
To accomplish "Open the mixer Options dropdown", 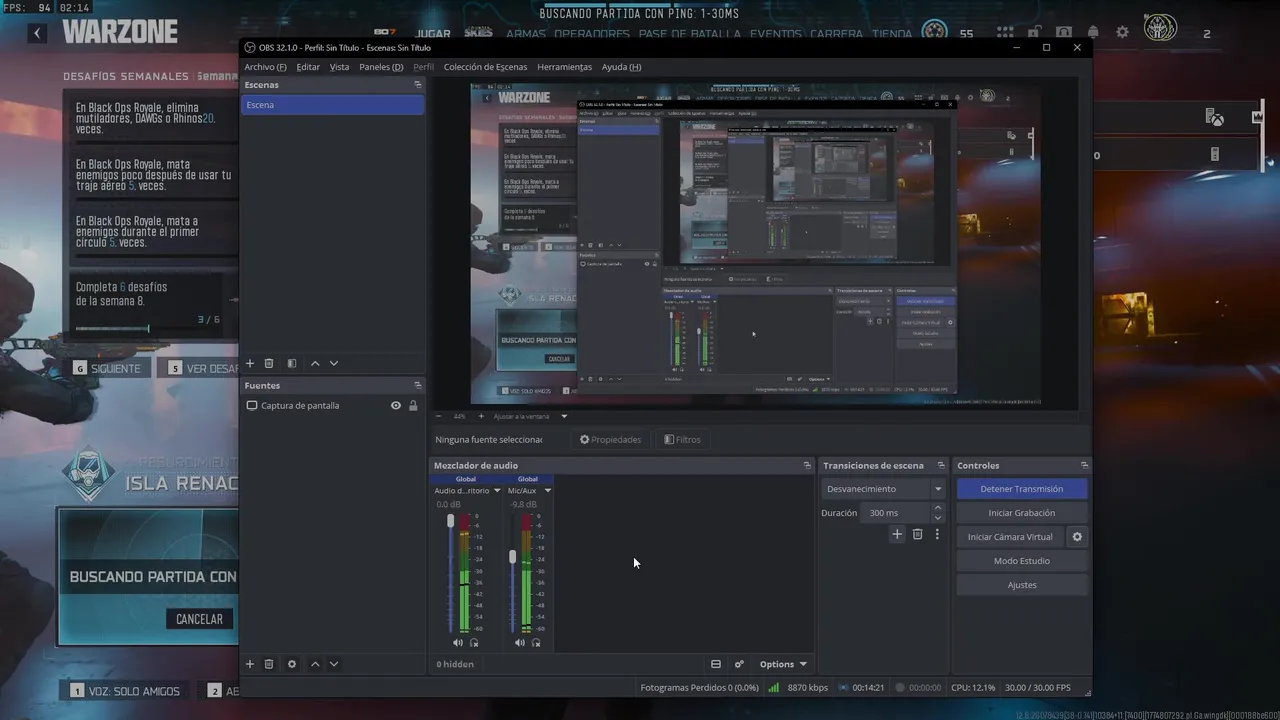I will [x=782, y=664].
